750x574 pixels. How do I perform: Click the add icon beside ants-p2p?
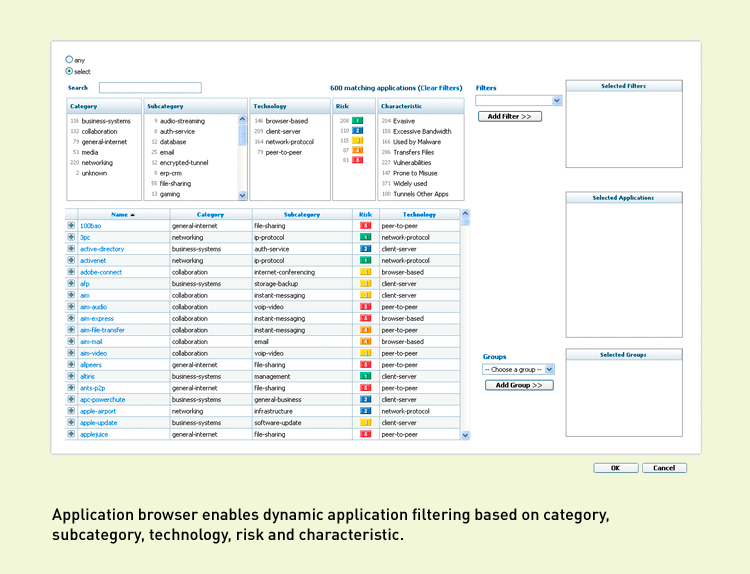(x=71, y=387)
